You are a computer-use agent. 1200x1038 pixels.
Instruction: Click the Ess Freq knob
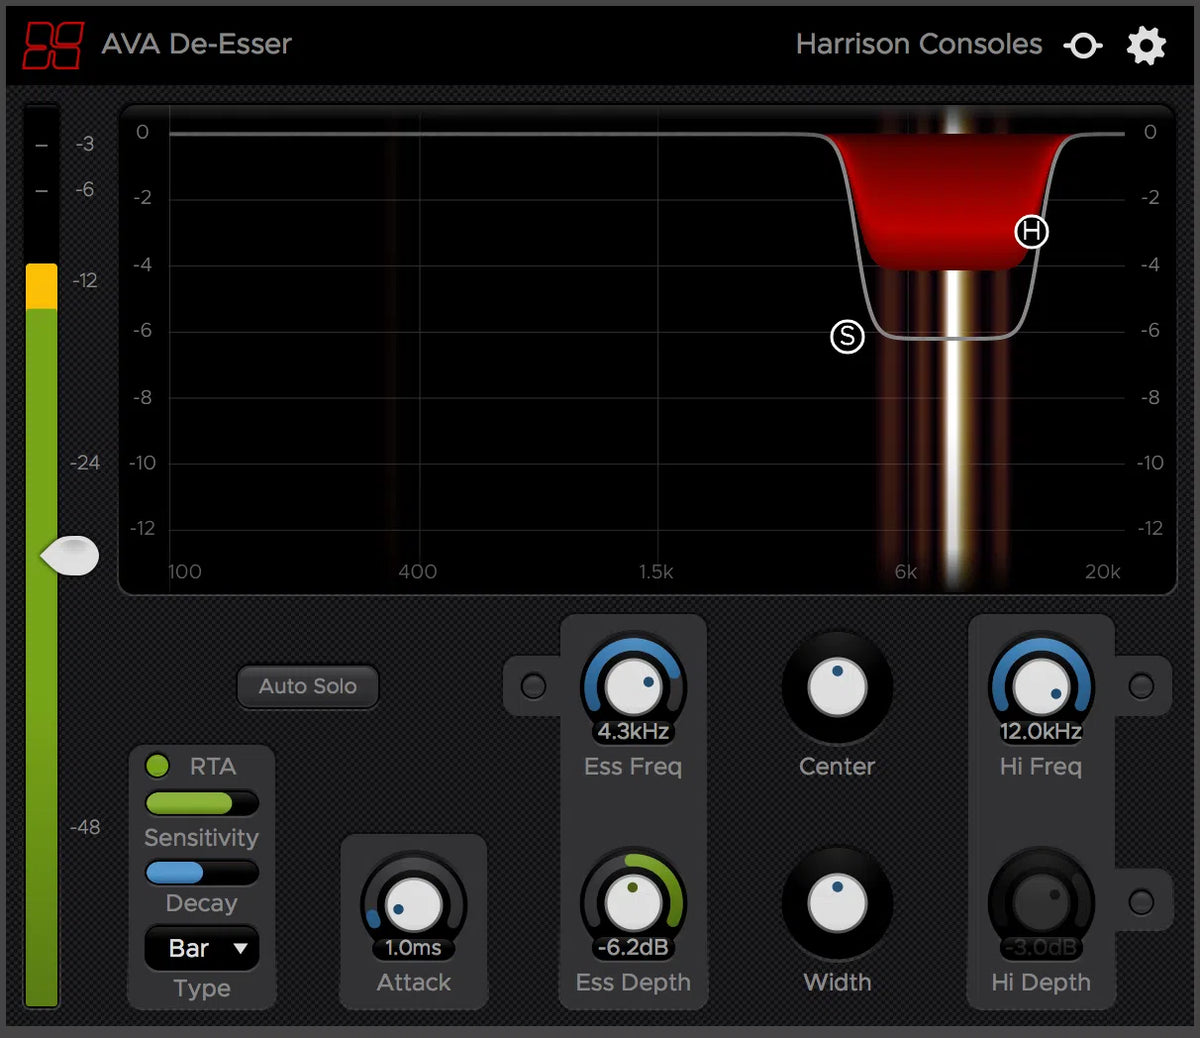point(633,687)
